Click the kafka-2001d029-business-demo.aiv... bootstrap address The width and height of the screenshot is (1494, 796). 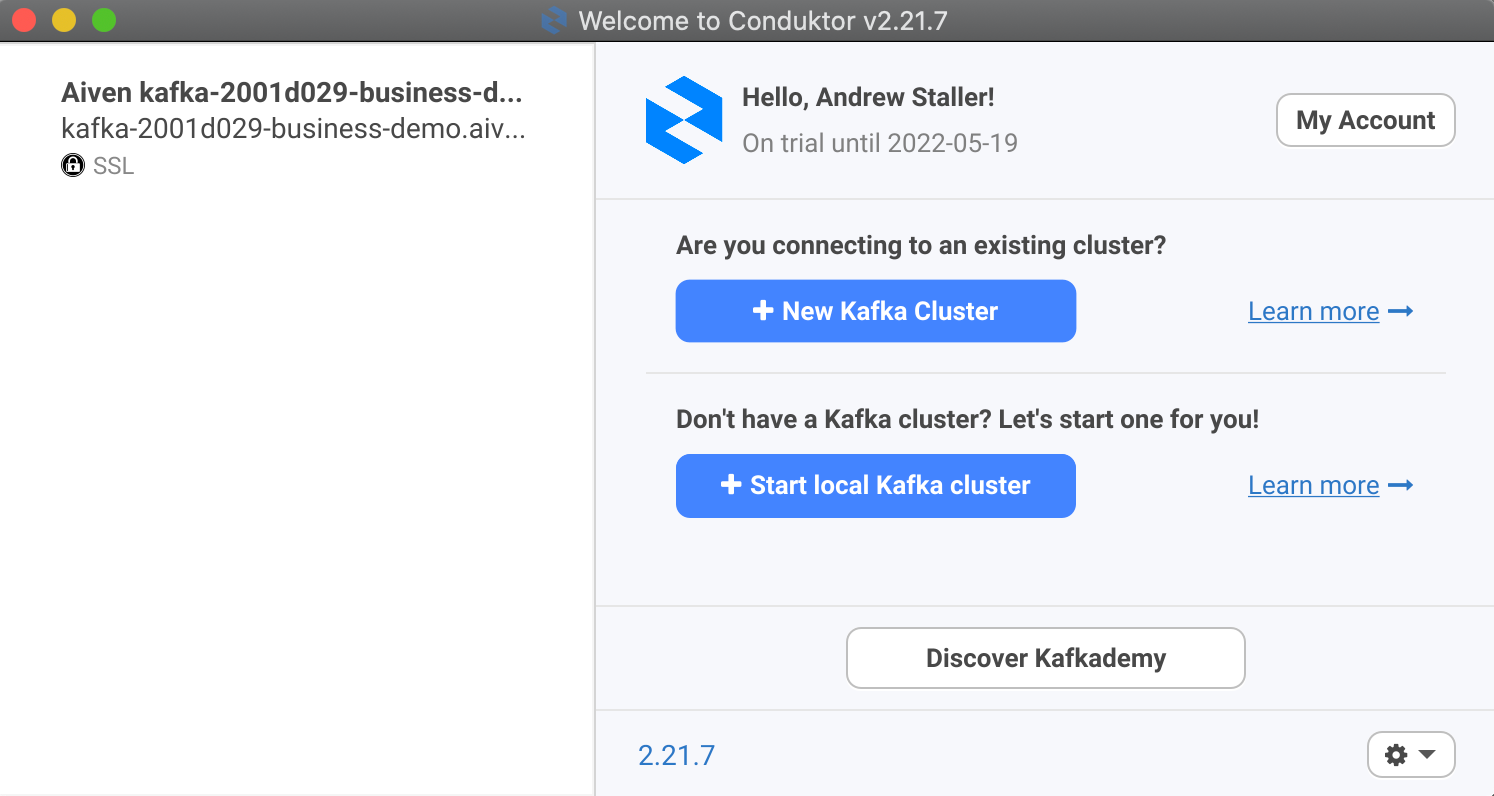[x=293, y=130]
